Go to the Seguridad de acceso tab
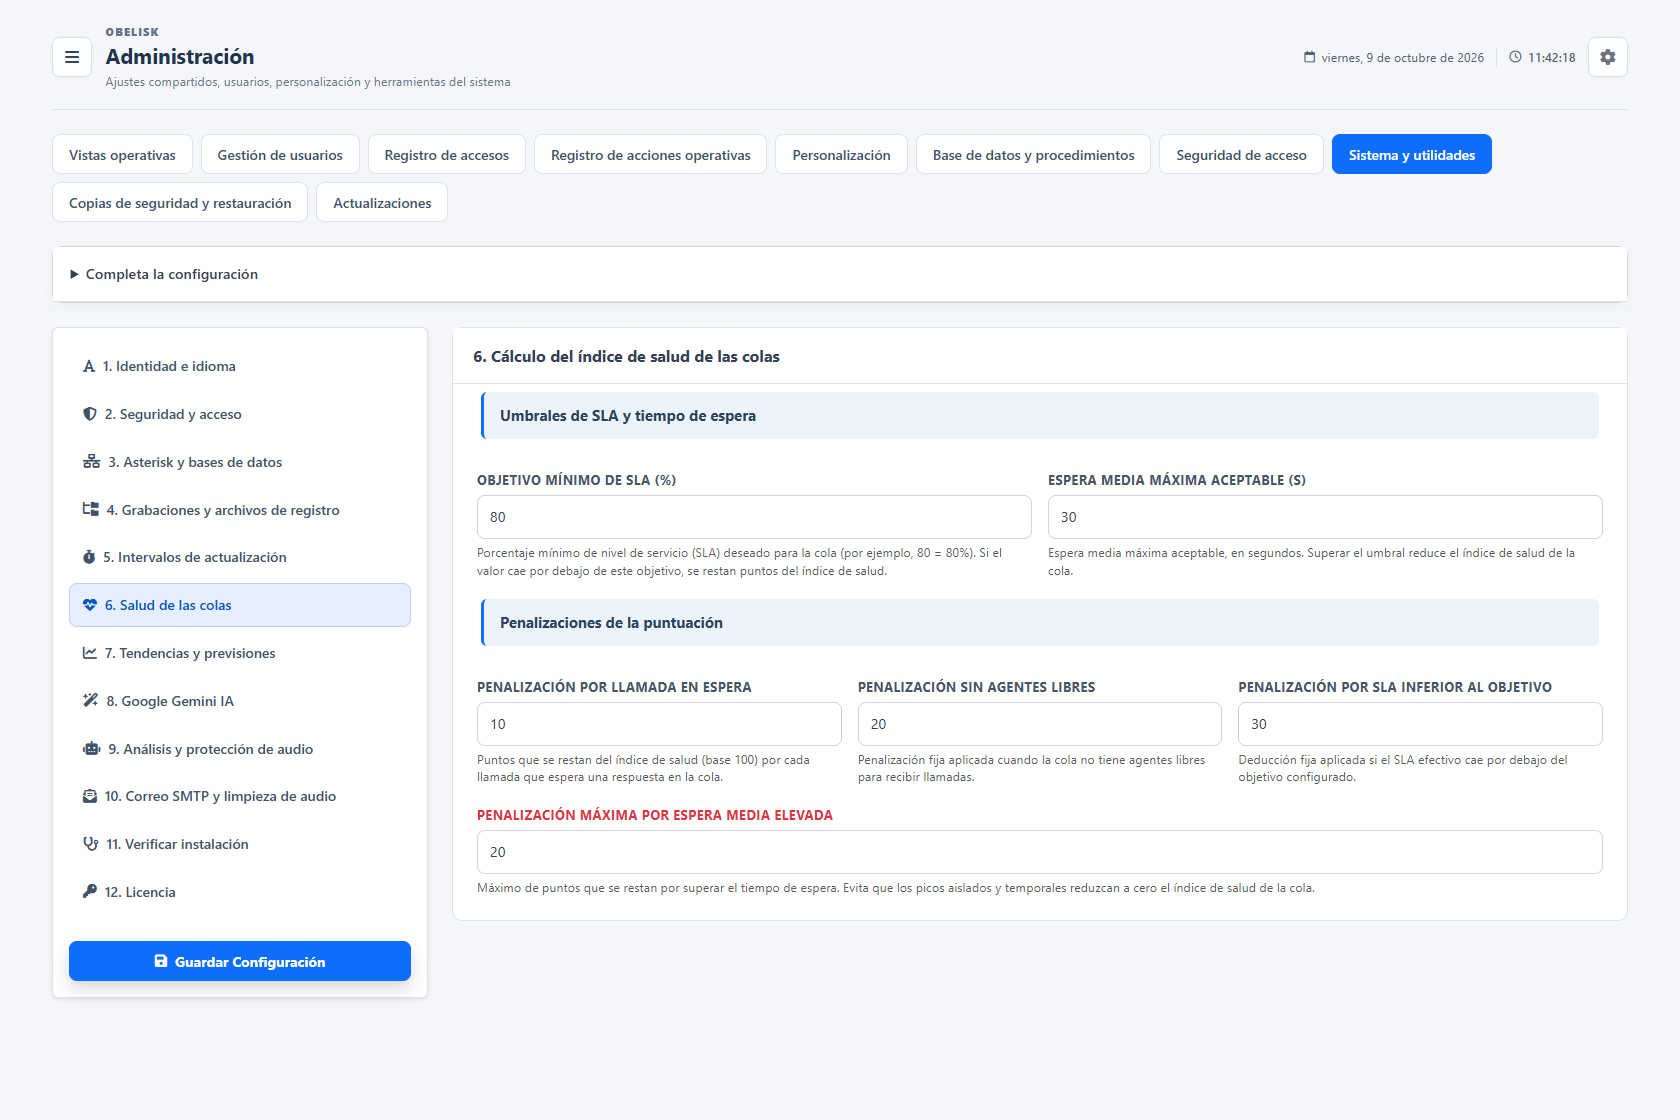Viewport: 1680px width, 1120px height. tap(1242, 155)
